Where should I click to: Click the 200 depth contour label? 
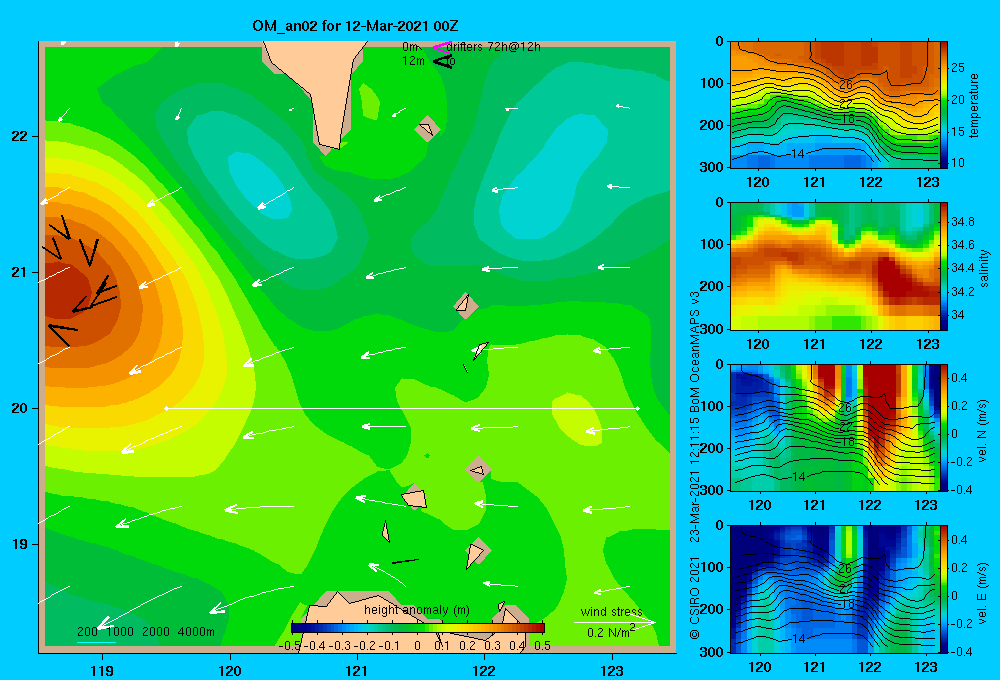(87, 632)
